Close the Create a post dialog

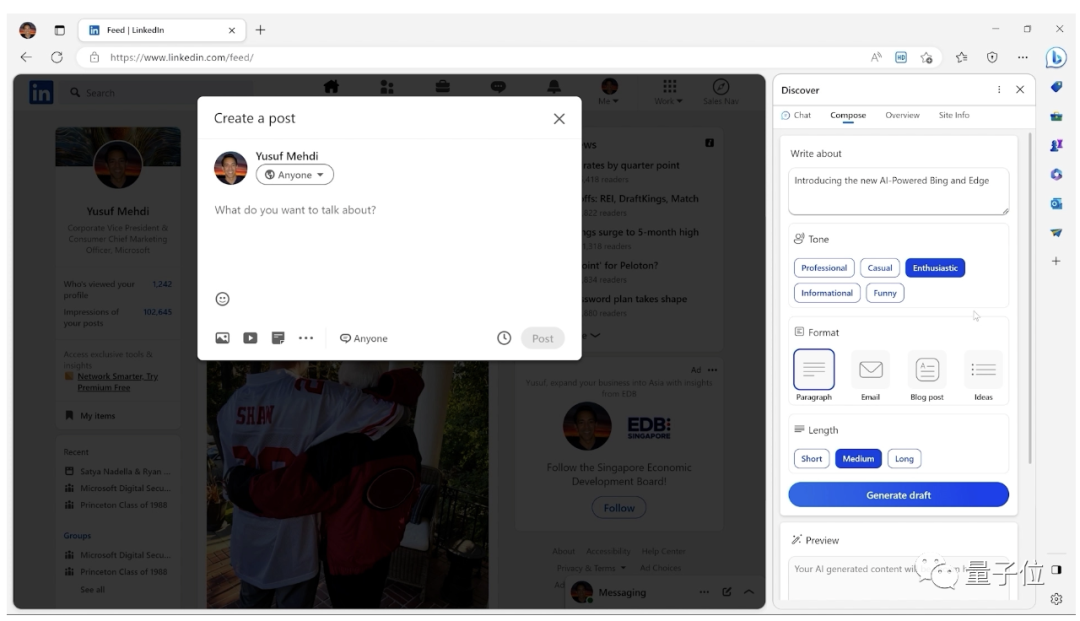pos(559,118)
